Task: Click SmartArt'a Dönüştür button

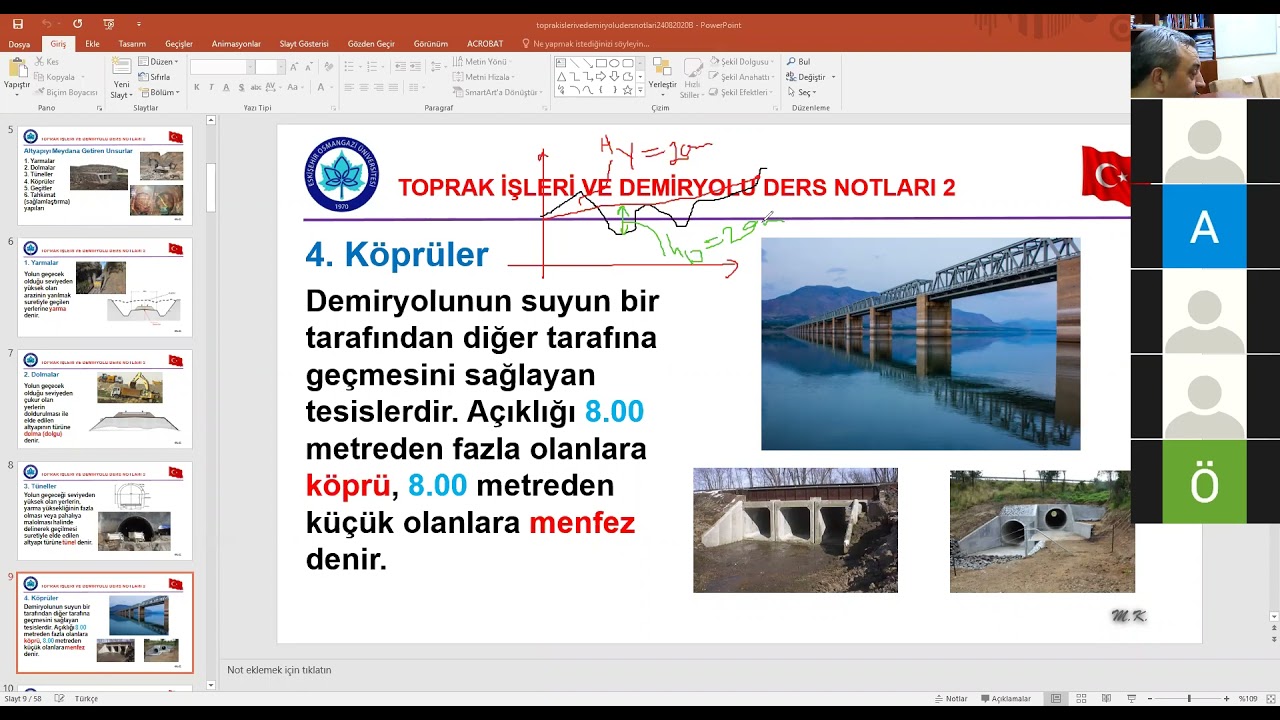Action: pos(497,92)
